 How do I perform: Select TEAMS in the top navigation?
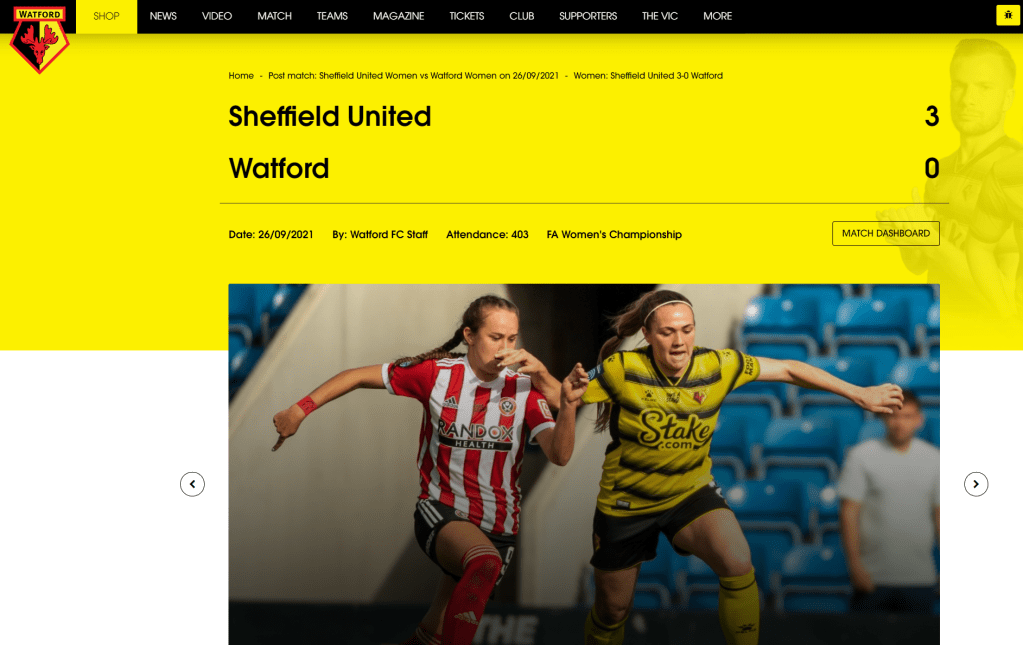pos(332,16)
